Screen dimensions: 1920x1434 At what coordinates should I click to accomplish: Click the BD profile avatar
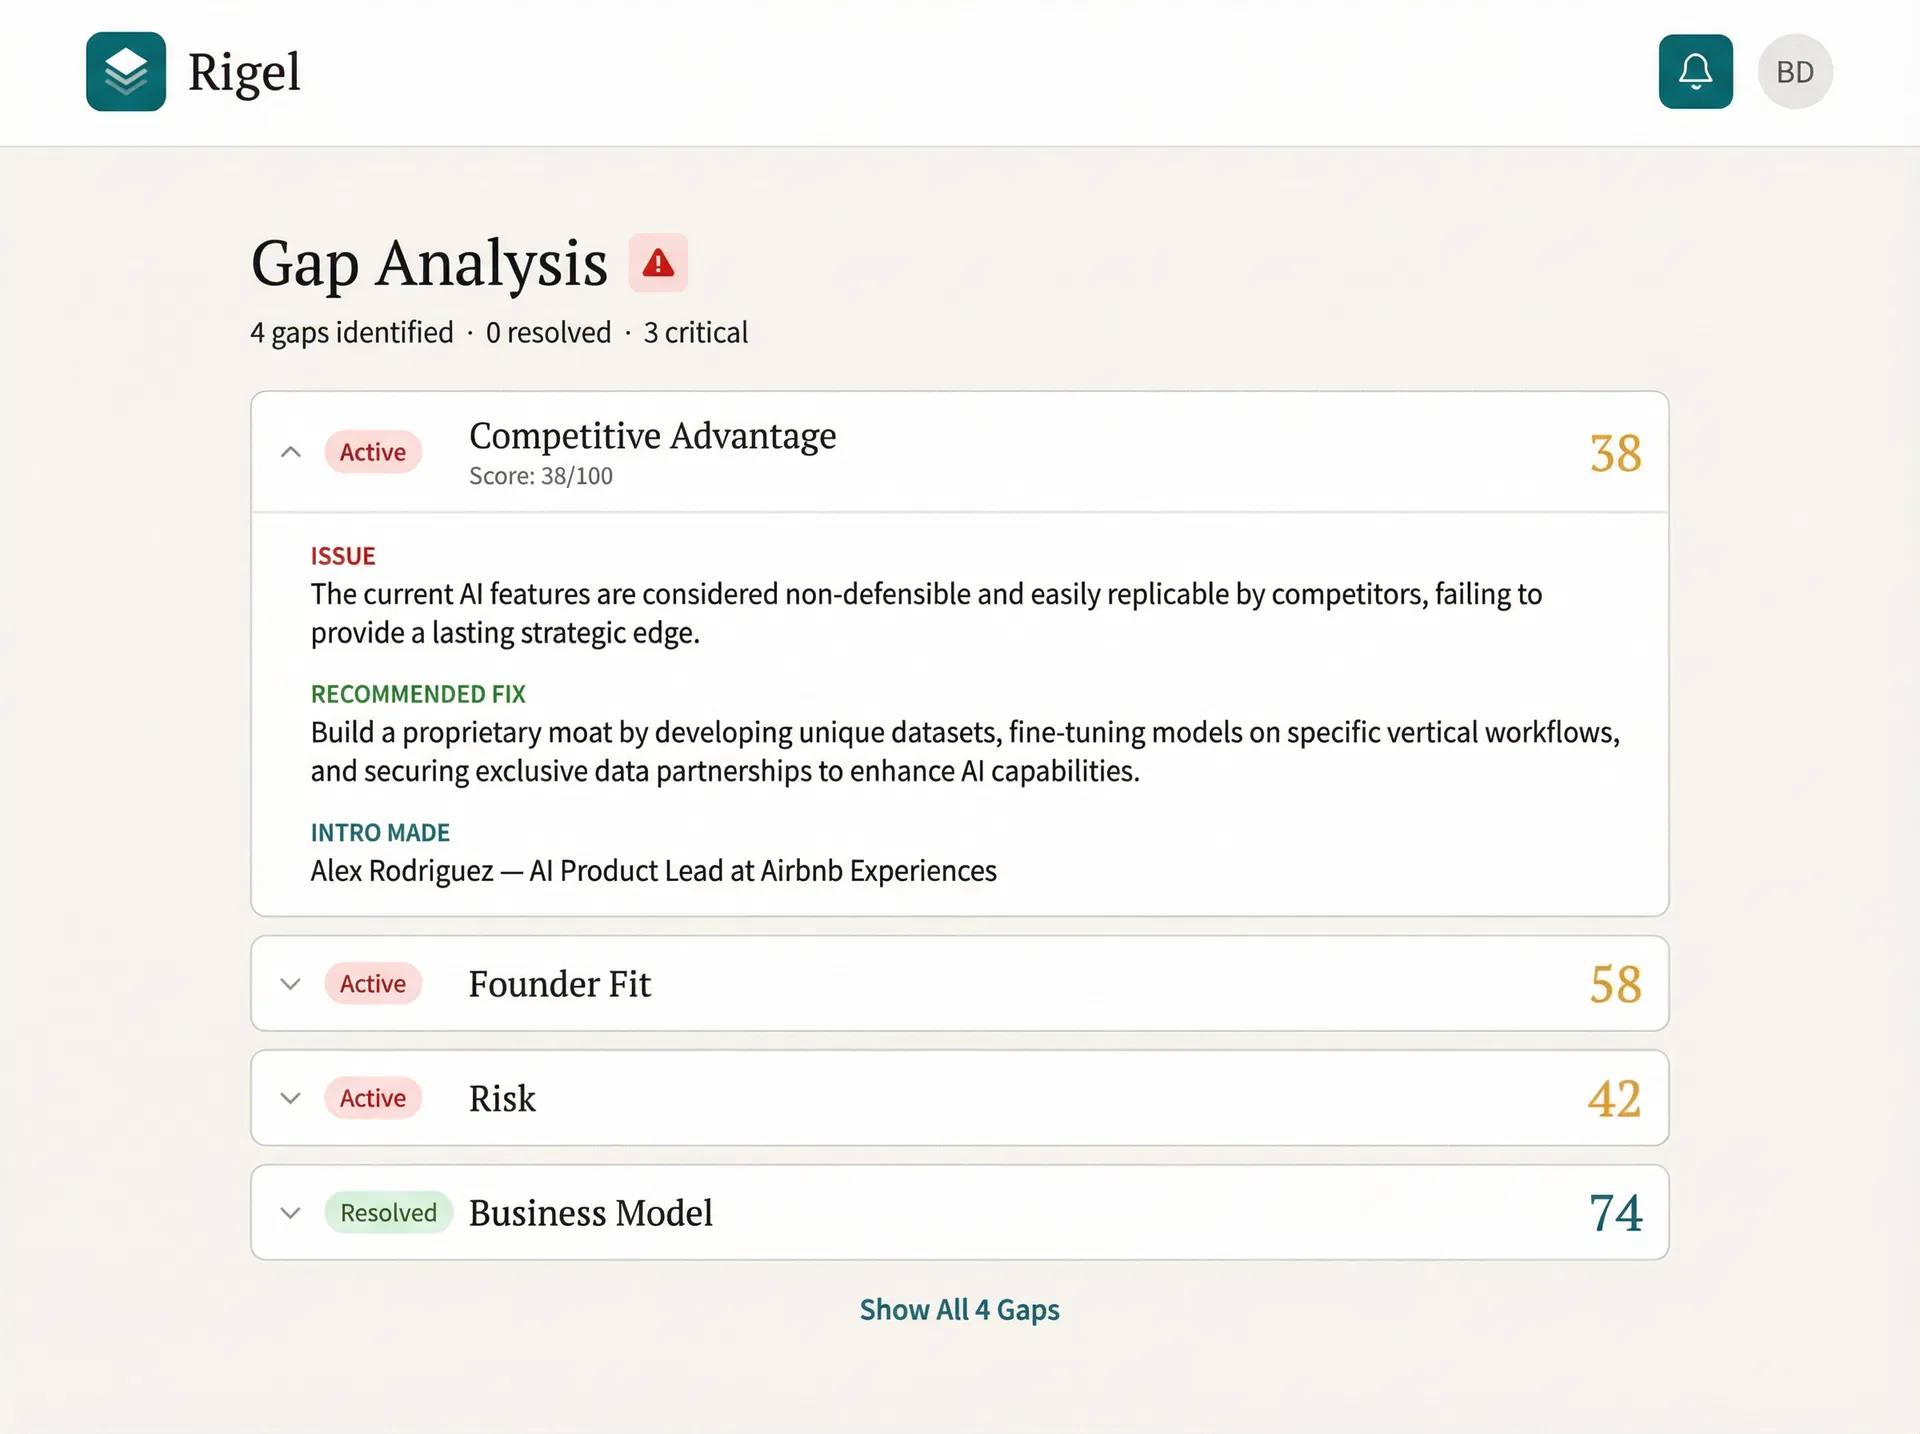point(1794,71)
